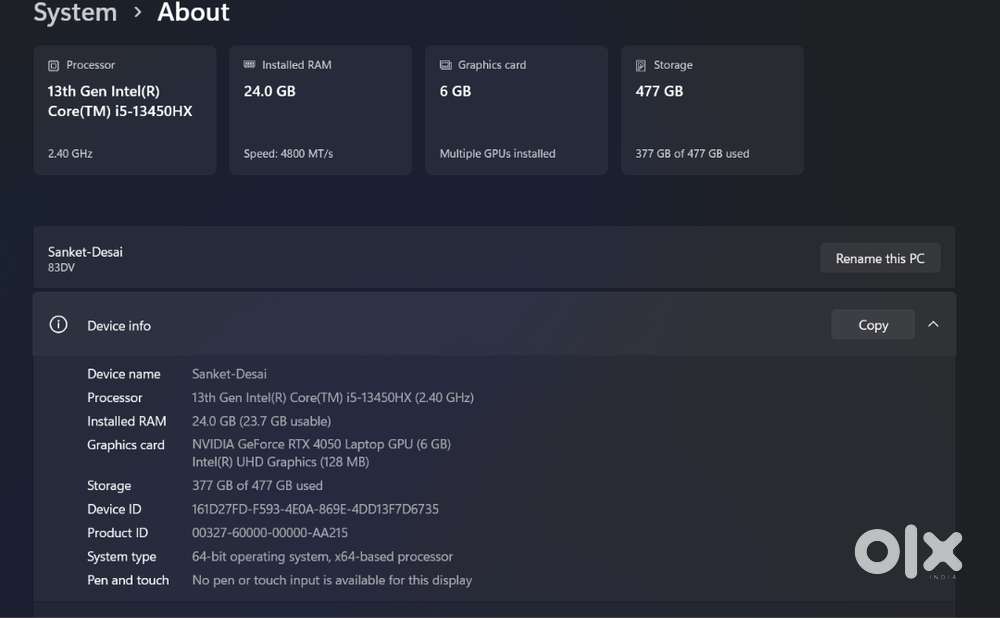The height and width of the screenshot is (619, 1000).
Task: Click the Processor chip icon
Action: 54,65
